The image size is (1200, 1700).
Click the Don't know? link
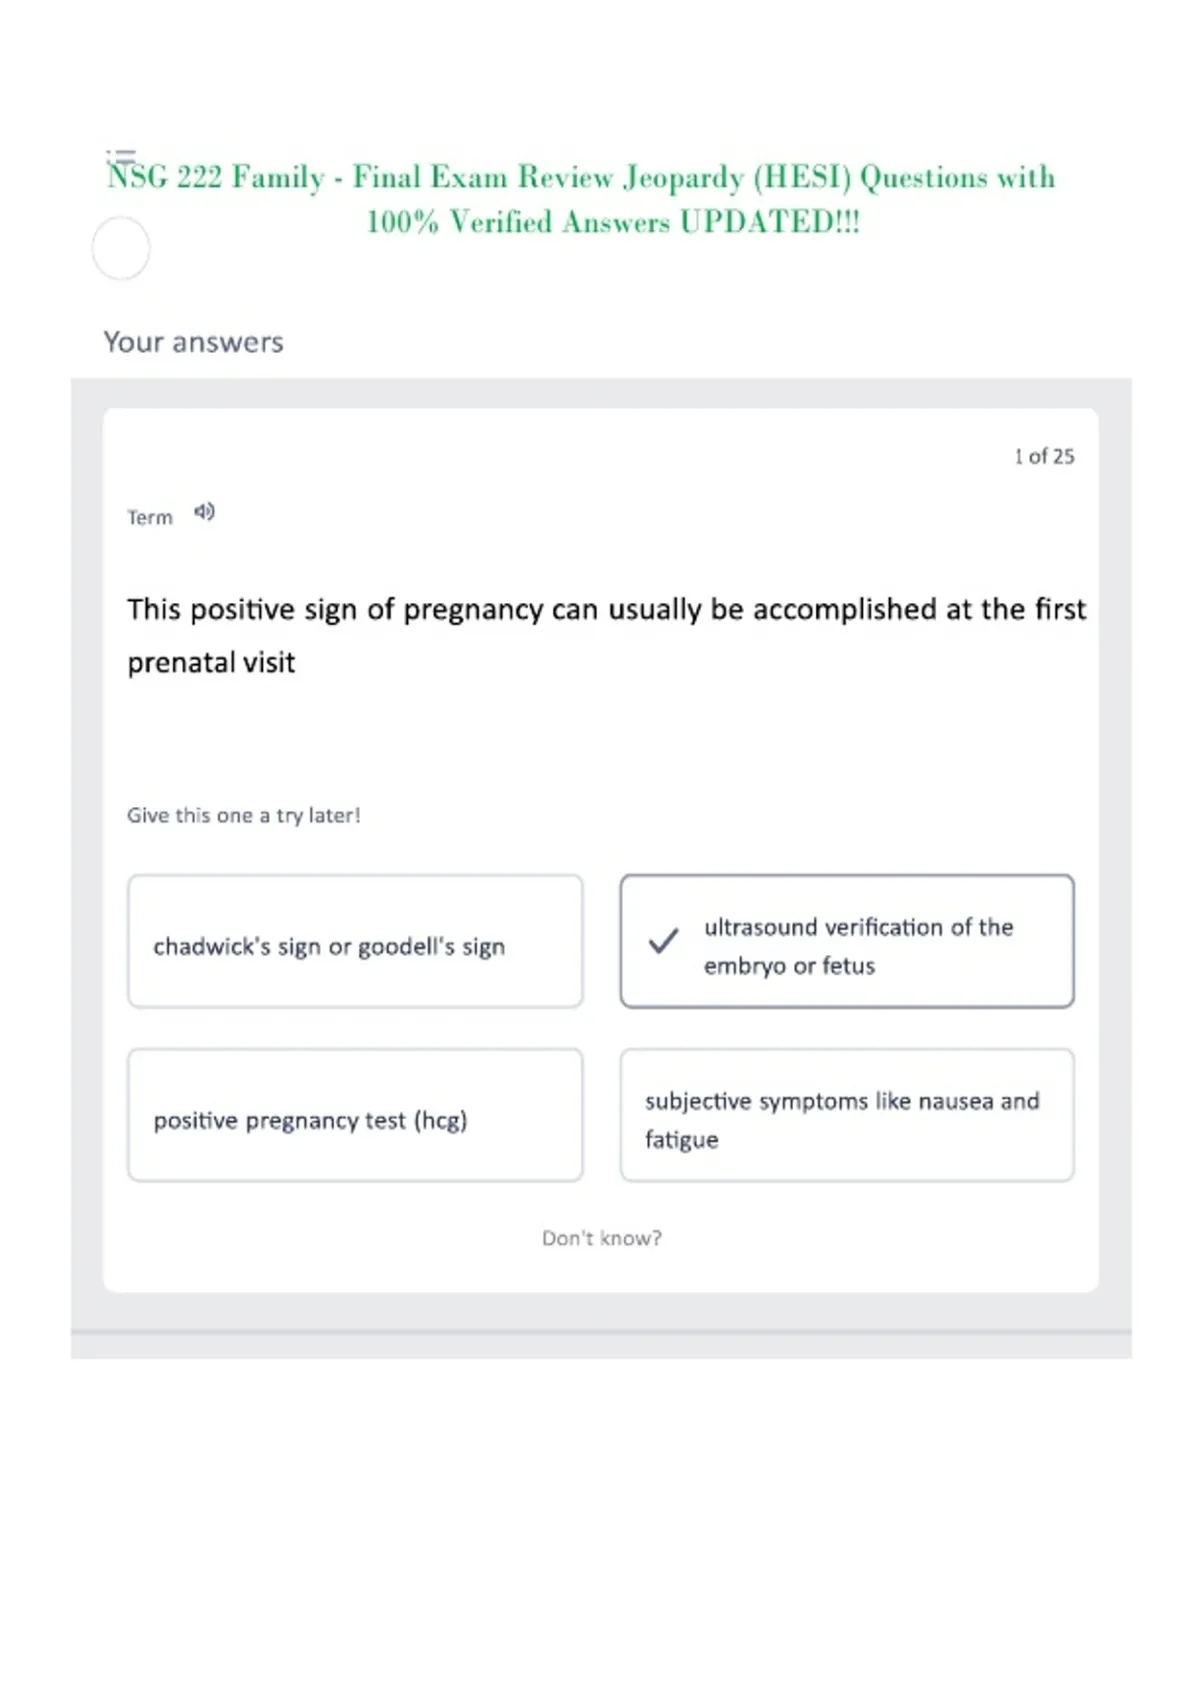[602, 1238]
